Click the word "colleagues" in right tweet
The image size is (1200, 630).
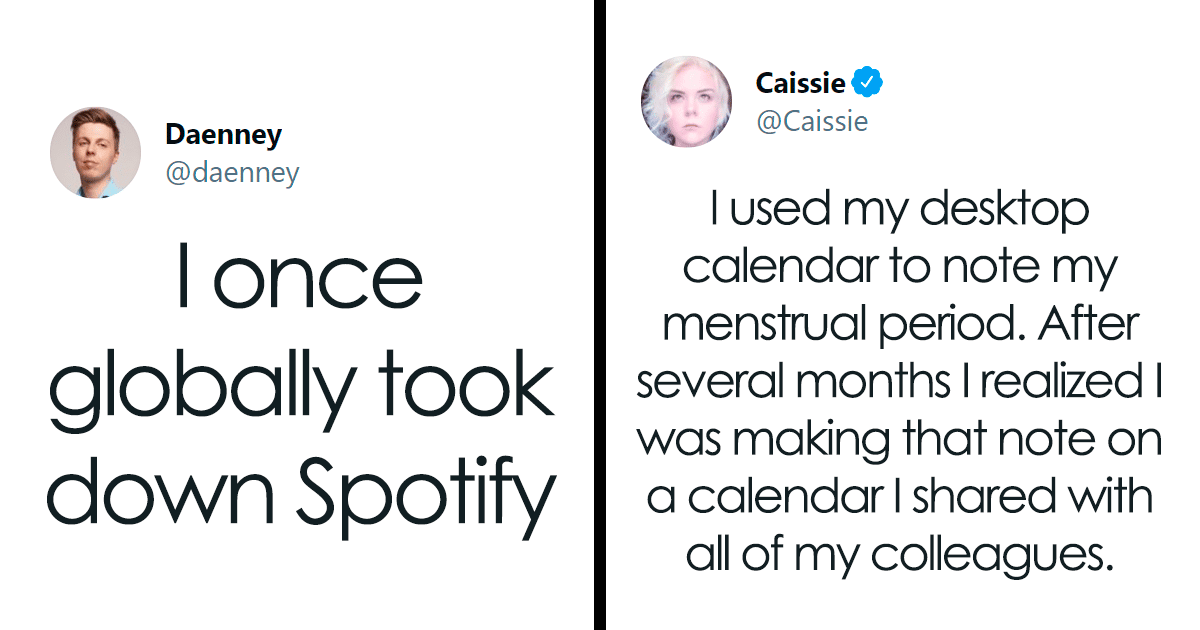tap(991, 553)
